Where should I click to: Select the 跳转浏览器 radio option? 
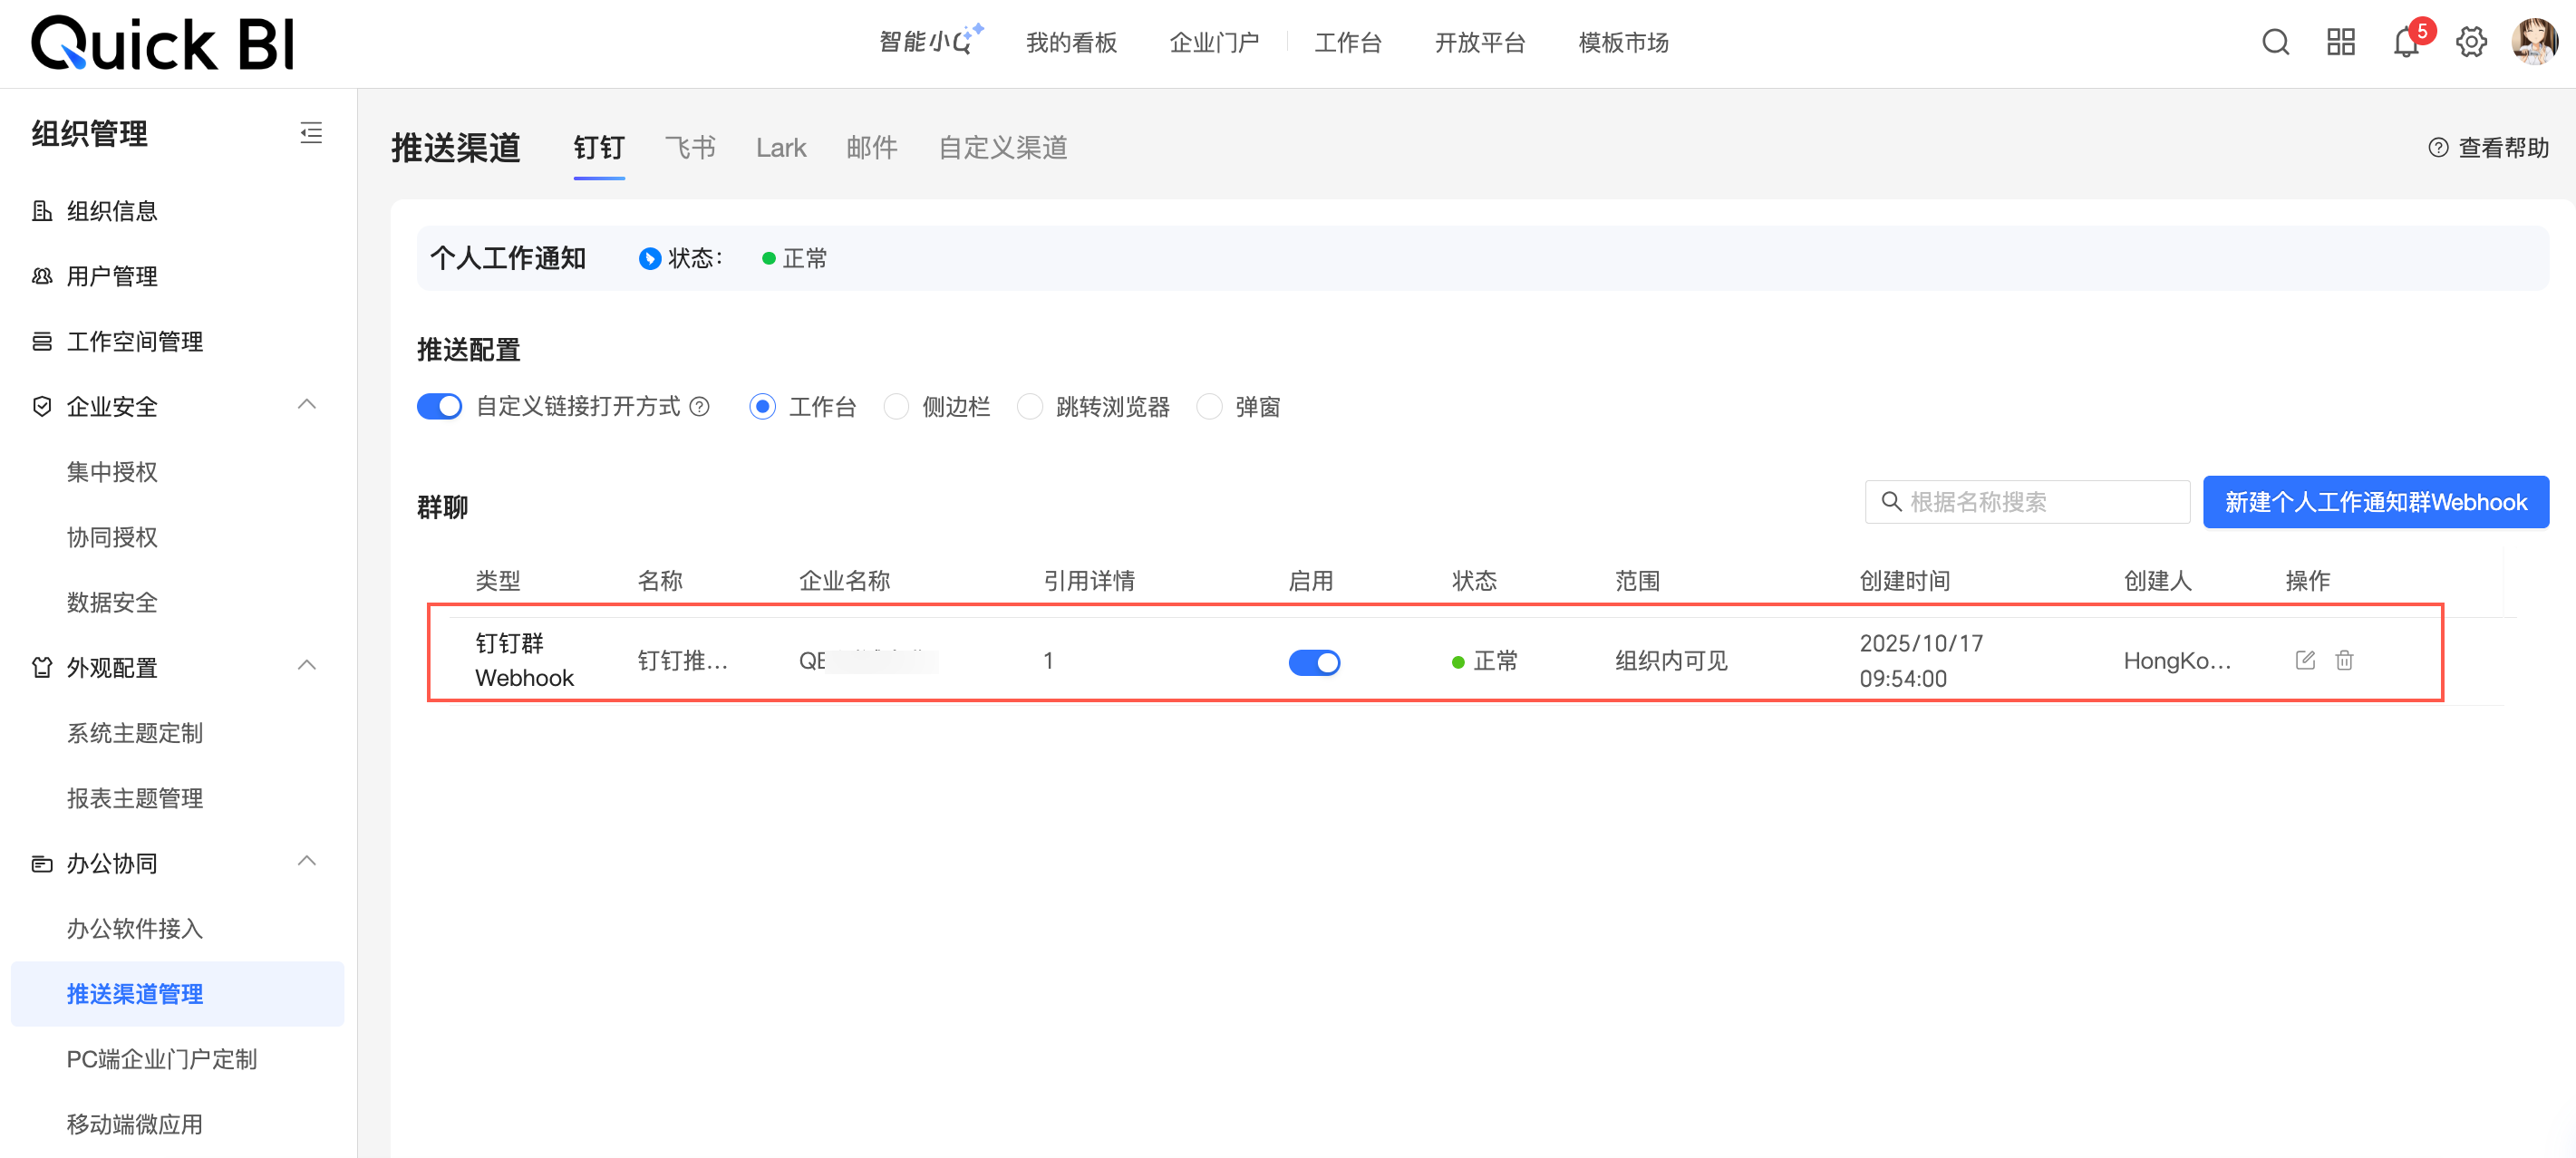pos(1030,407)
